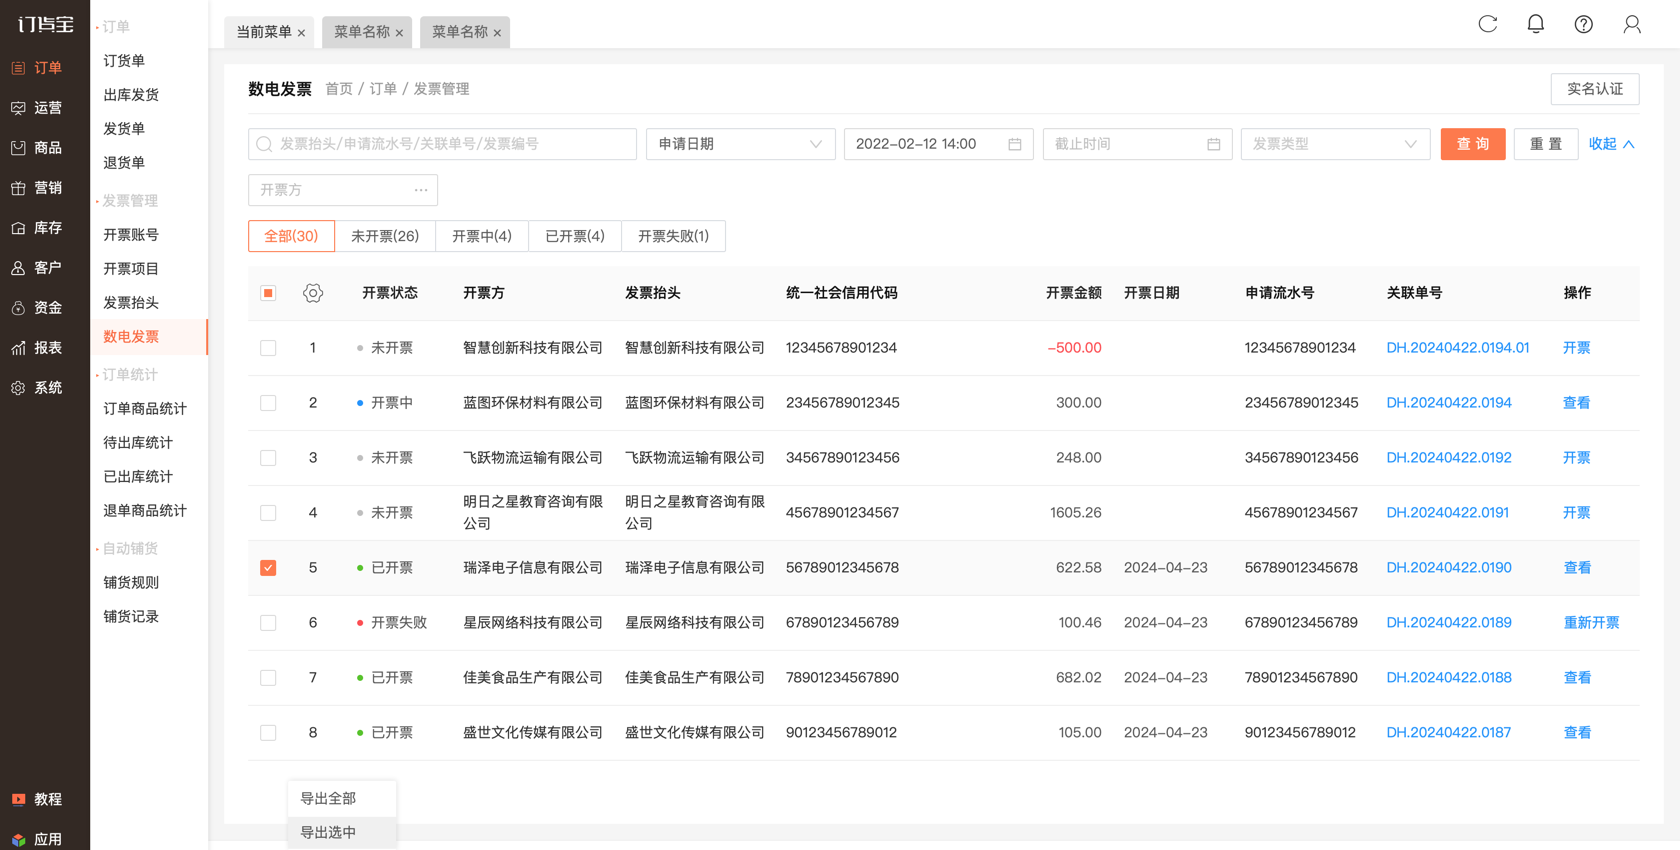Image resolution: width=1680 pixels, height=850 pixels.
Task: Open the 申请日期 dropdown
Action: [741, 144]
